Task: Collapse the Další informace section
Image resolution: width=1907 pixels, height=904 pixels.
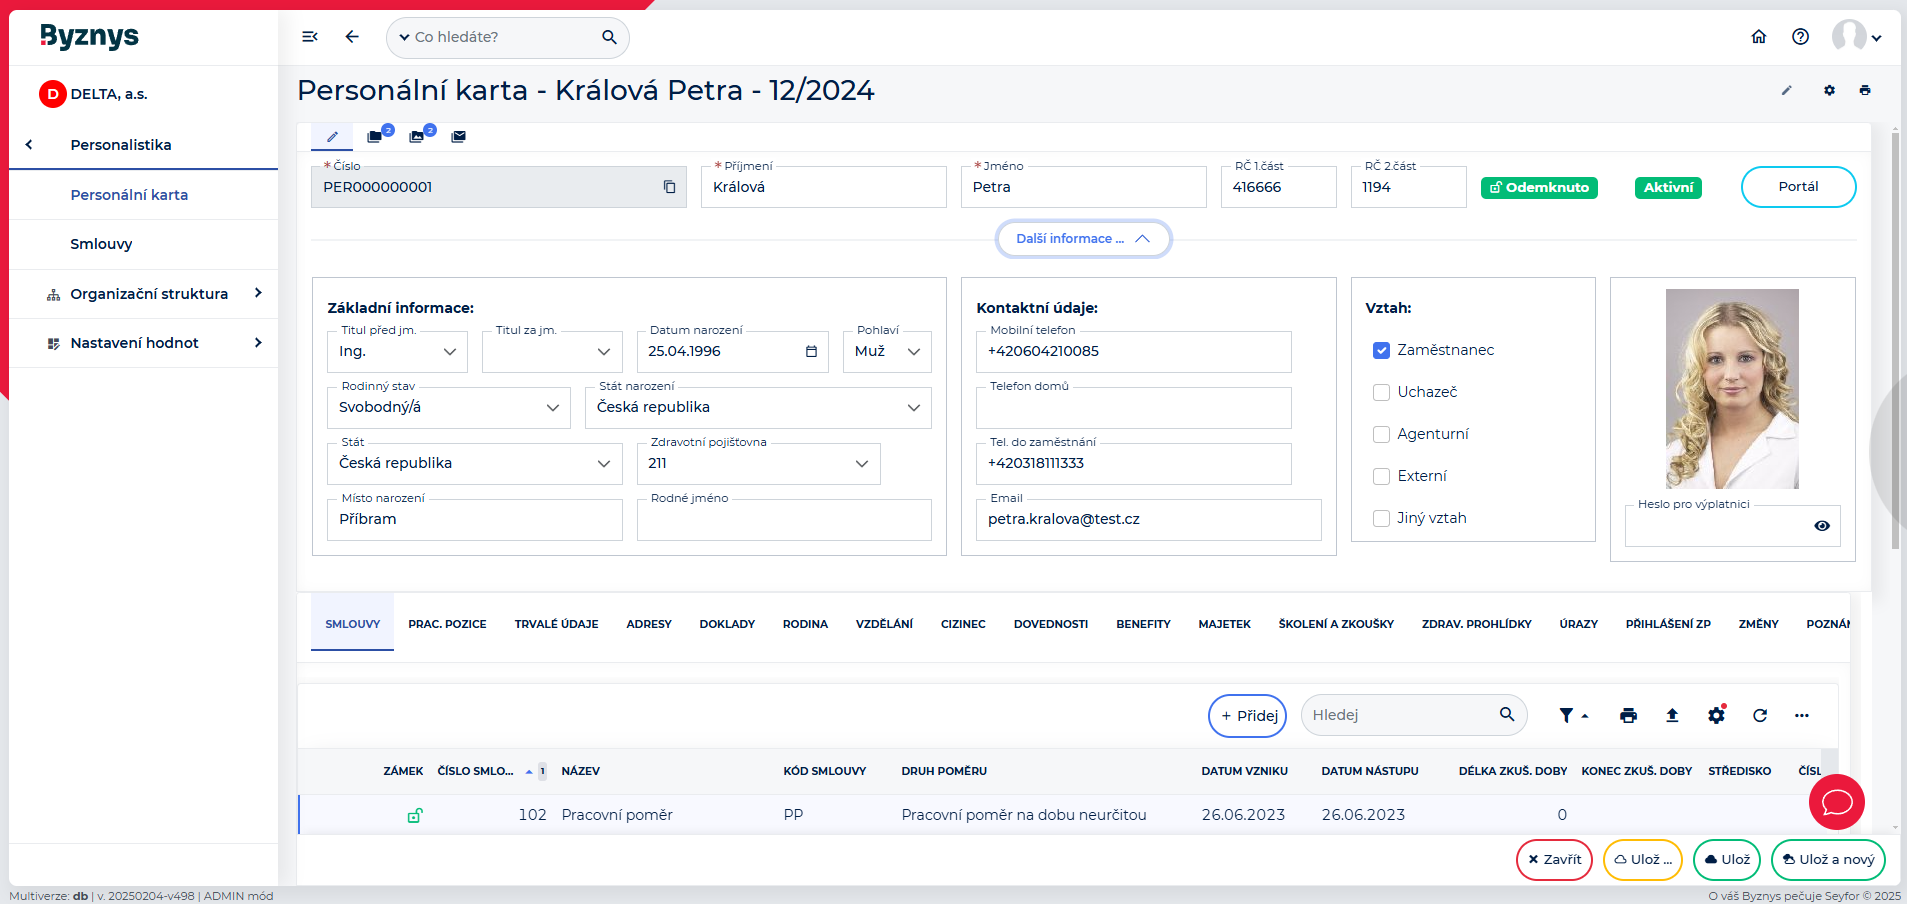Action: click(x=1083, y=239)
